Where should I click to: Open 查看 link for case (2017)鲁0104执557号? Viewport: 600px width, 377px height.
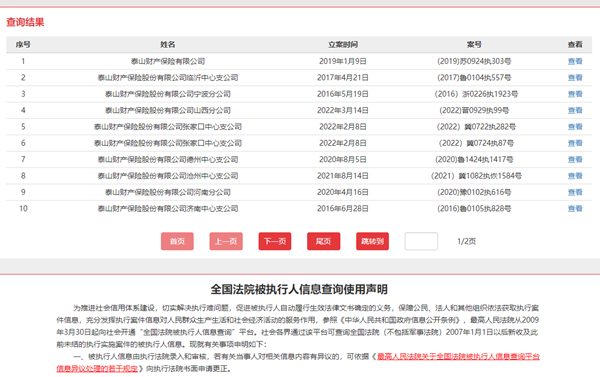click(x=575, y=78)
